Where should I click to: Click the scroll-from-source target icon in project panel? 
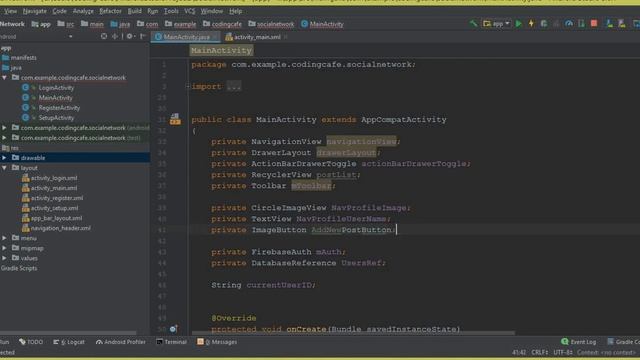click(x=104, y=36)
